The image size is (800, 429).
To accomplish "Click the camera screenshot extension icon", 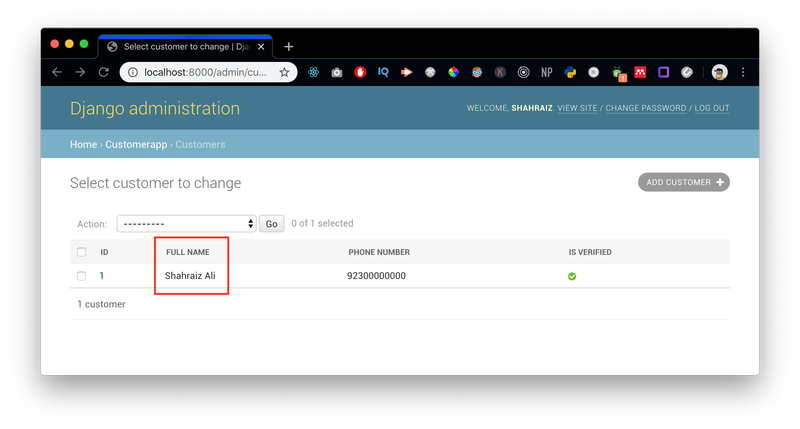I will coord(337,72).
